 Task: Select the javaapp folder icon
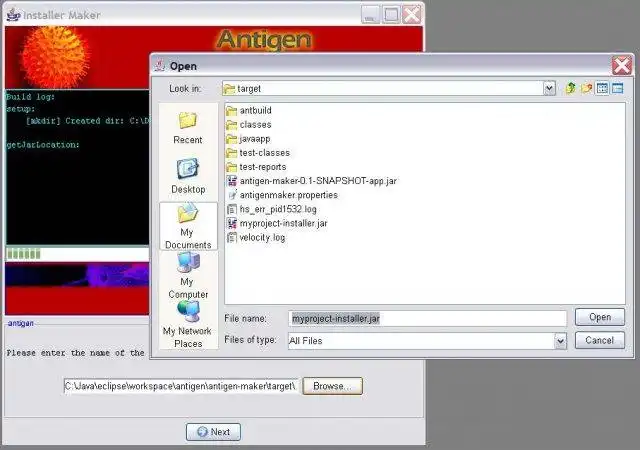click(x=231, y=139)
